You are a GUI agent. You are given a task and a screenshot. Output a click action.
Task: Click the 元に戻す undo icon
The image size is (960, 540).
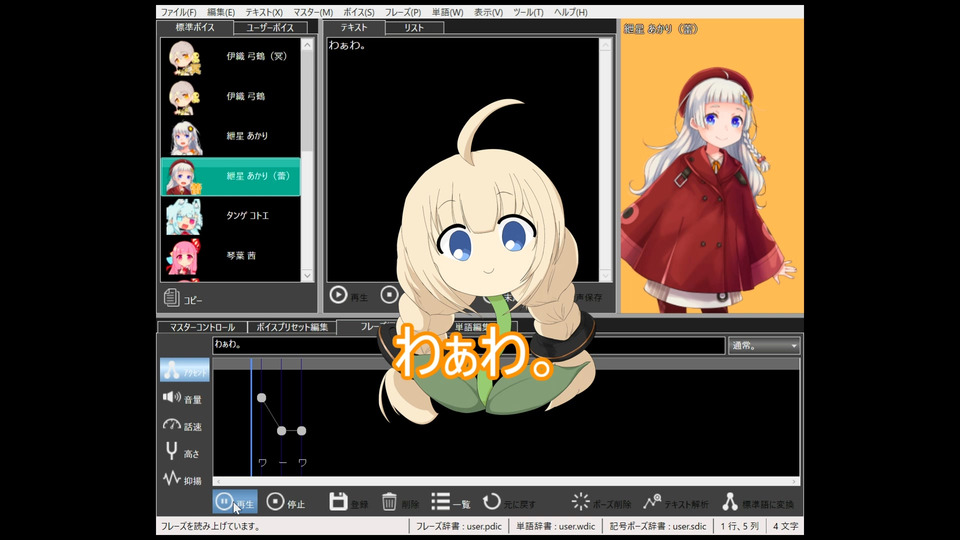coord(492,501)
